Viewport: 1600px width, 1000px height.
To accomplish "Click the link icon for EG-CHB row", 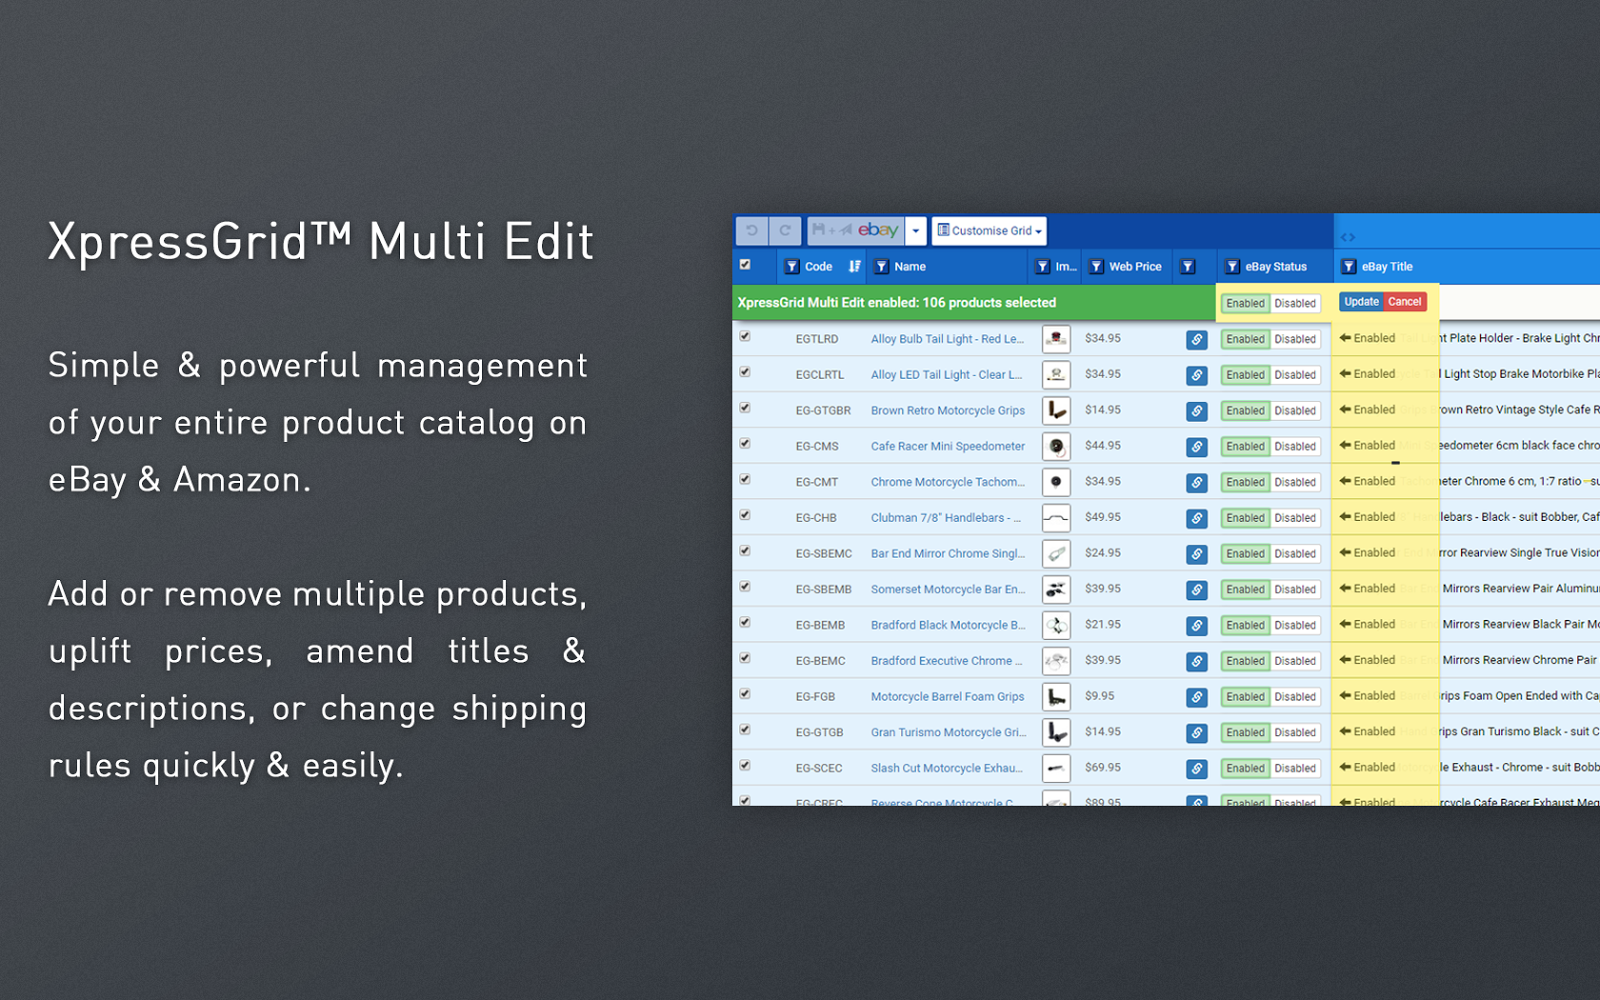I will [1196, 519].
